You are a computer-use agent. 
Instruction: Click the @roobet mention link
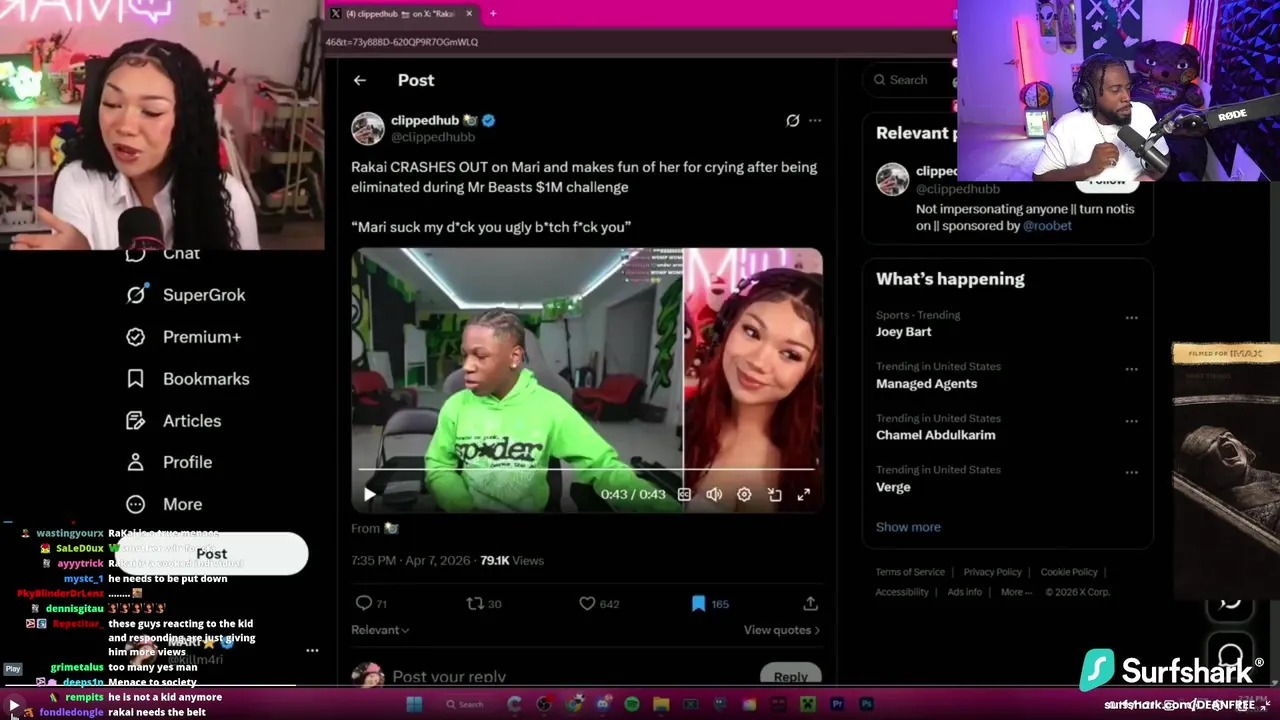click(1047, 226)
